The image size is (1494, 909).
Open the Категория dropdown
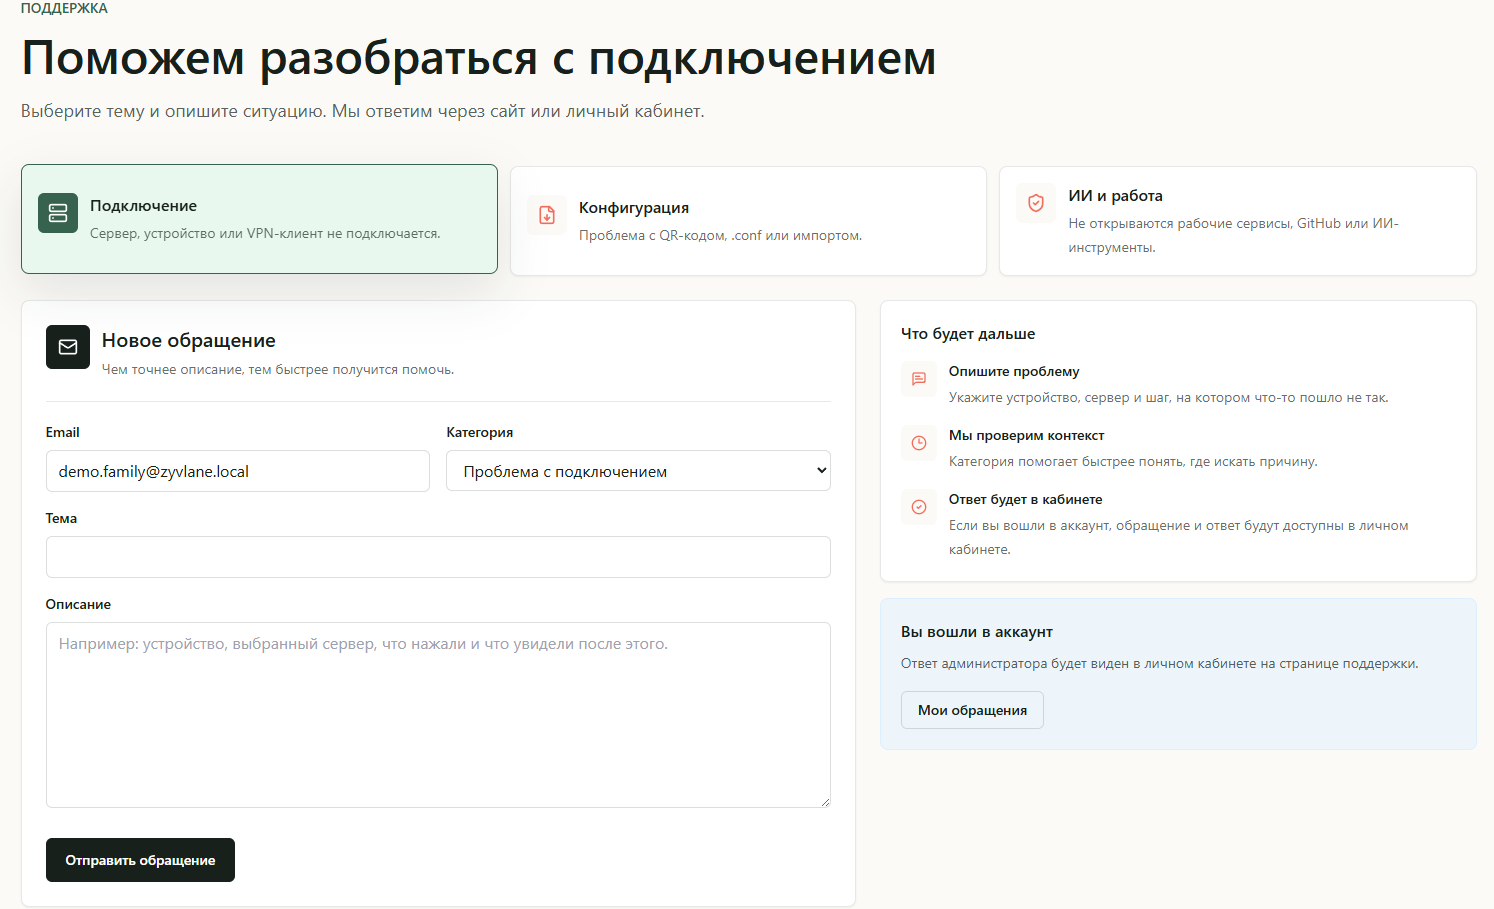(x=638, y=471)
